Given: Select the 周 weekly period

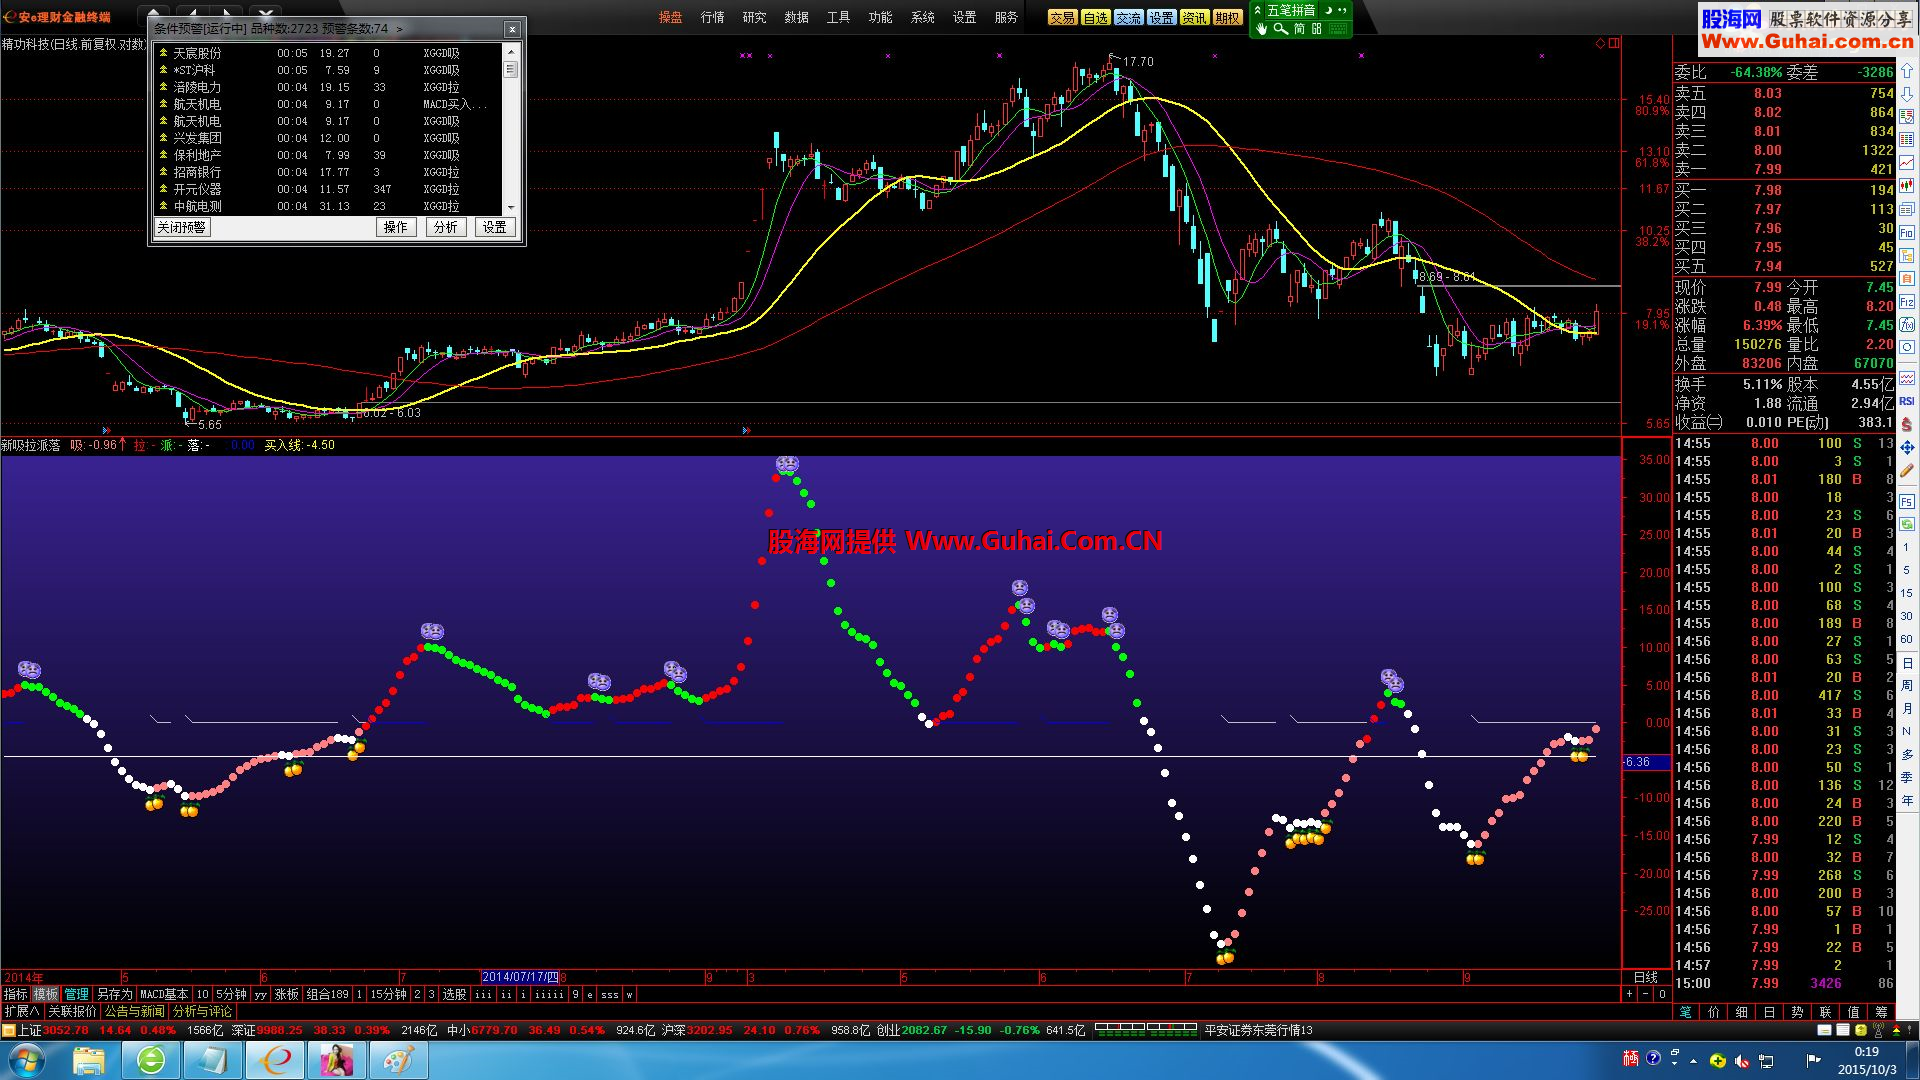Looking at the screenshot, I should [x=1907, y=685].
